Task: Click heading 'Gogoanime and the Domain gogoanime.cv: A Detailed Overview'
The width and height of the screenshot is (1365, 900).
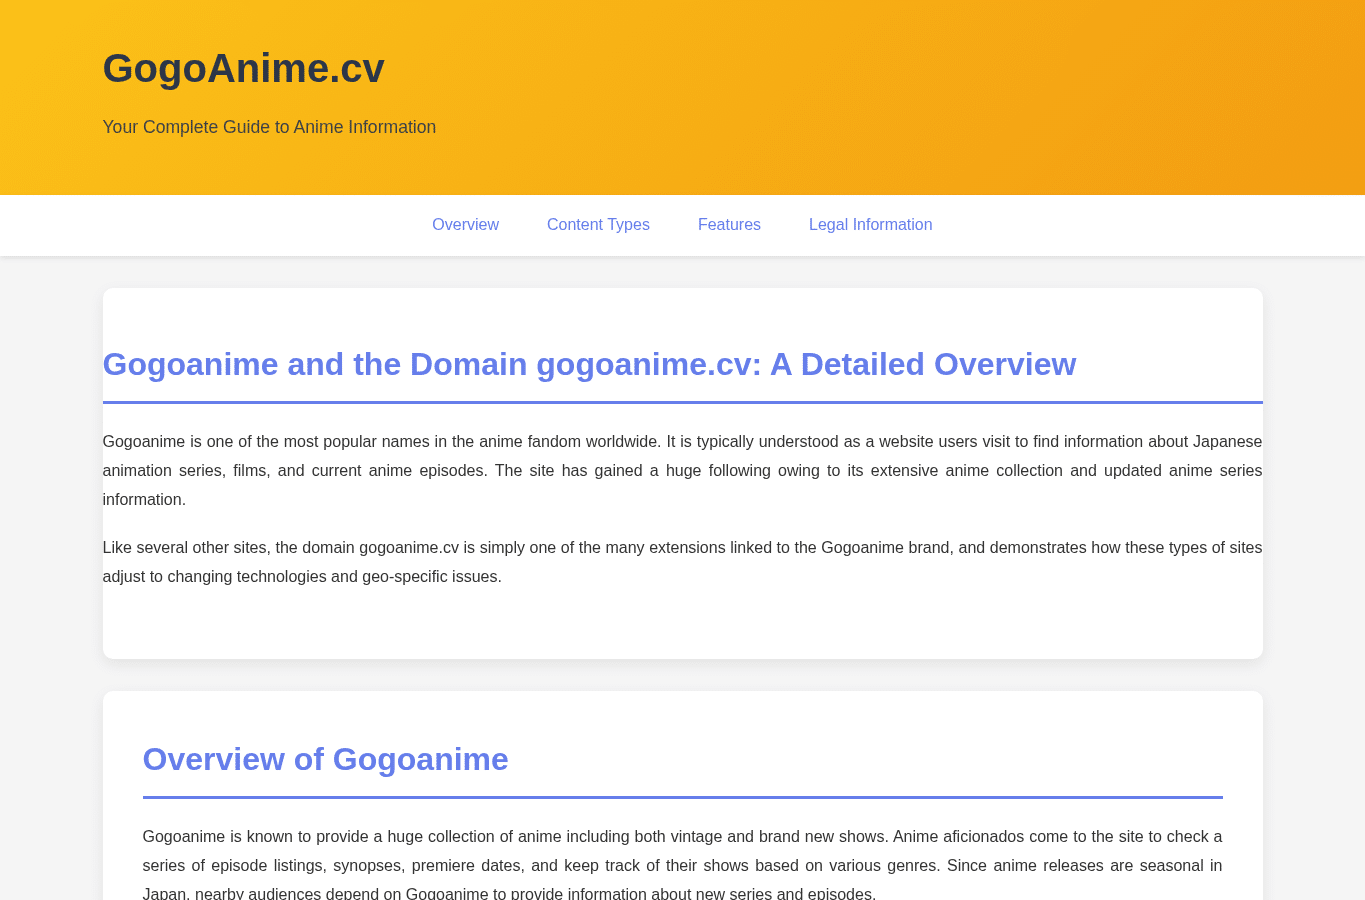Action: coord(589,364)
